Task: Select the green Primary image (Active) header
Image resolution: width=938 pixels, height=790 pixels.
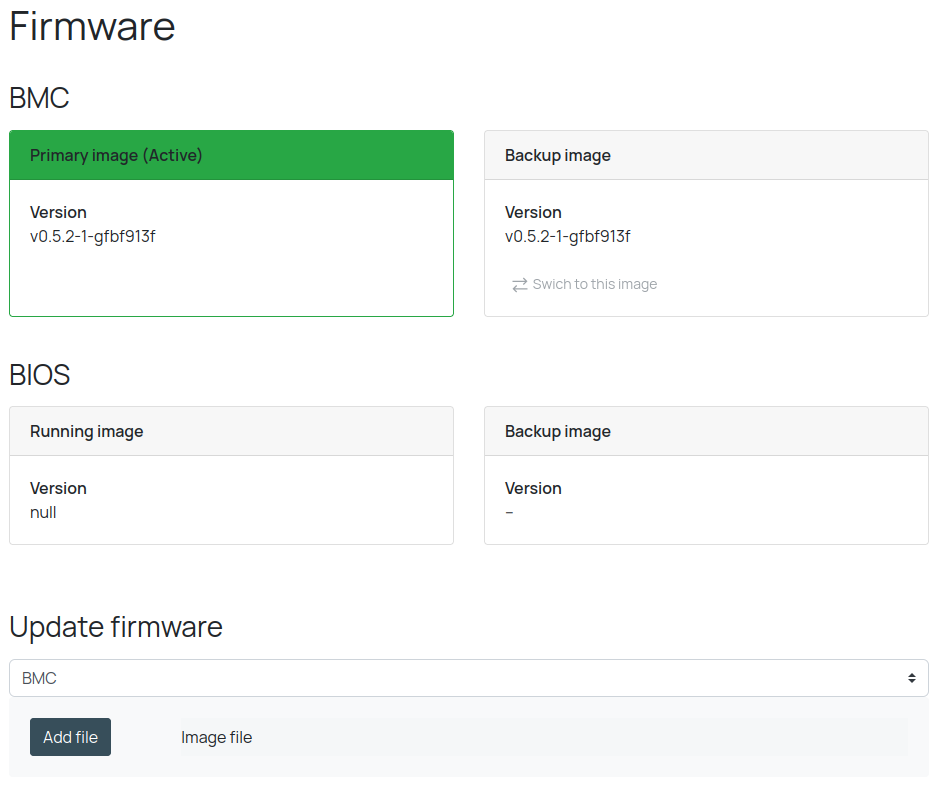Action: tap(231, 155)
